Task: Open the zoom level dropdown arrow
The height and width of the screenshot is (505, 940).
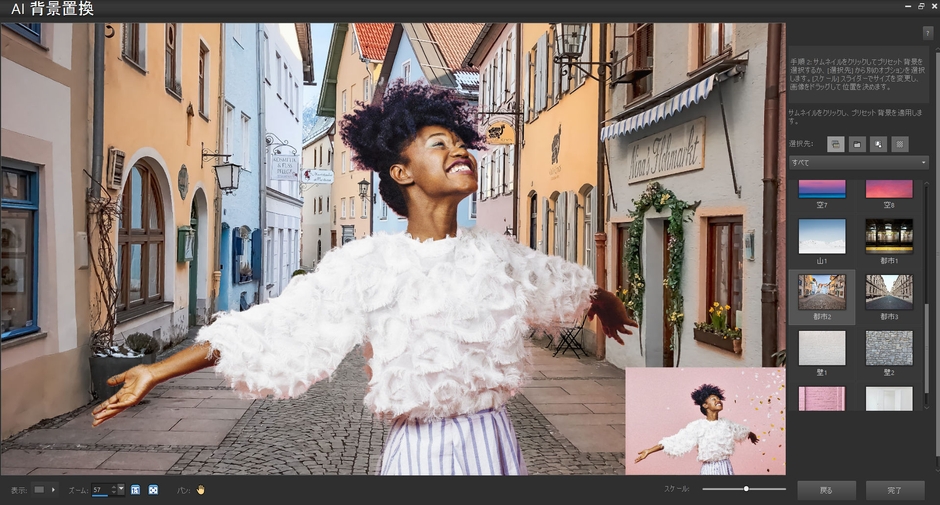Action: point(121,490)
